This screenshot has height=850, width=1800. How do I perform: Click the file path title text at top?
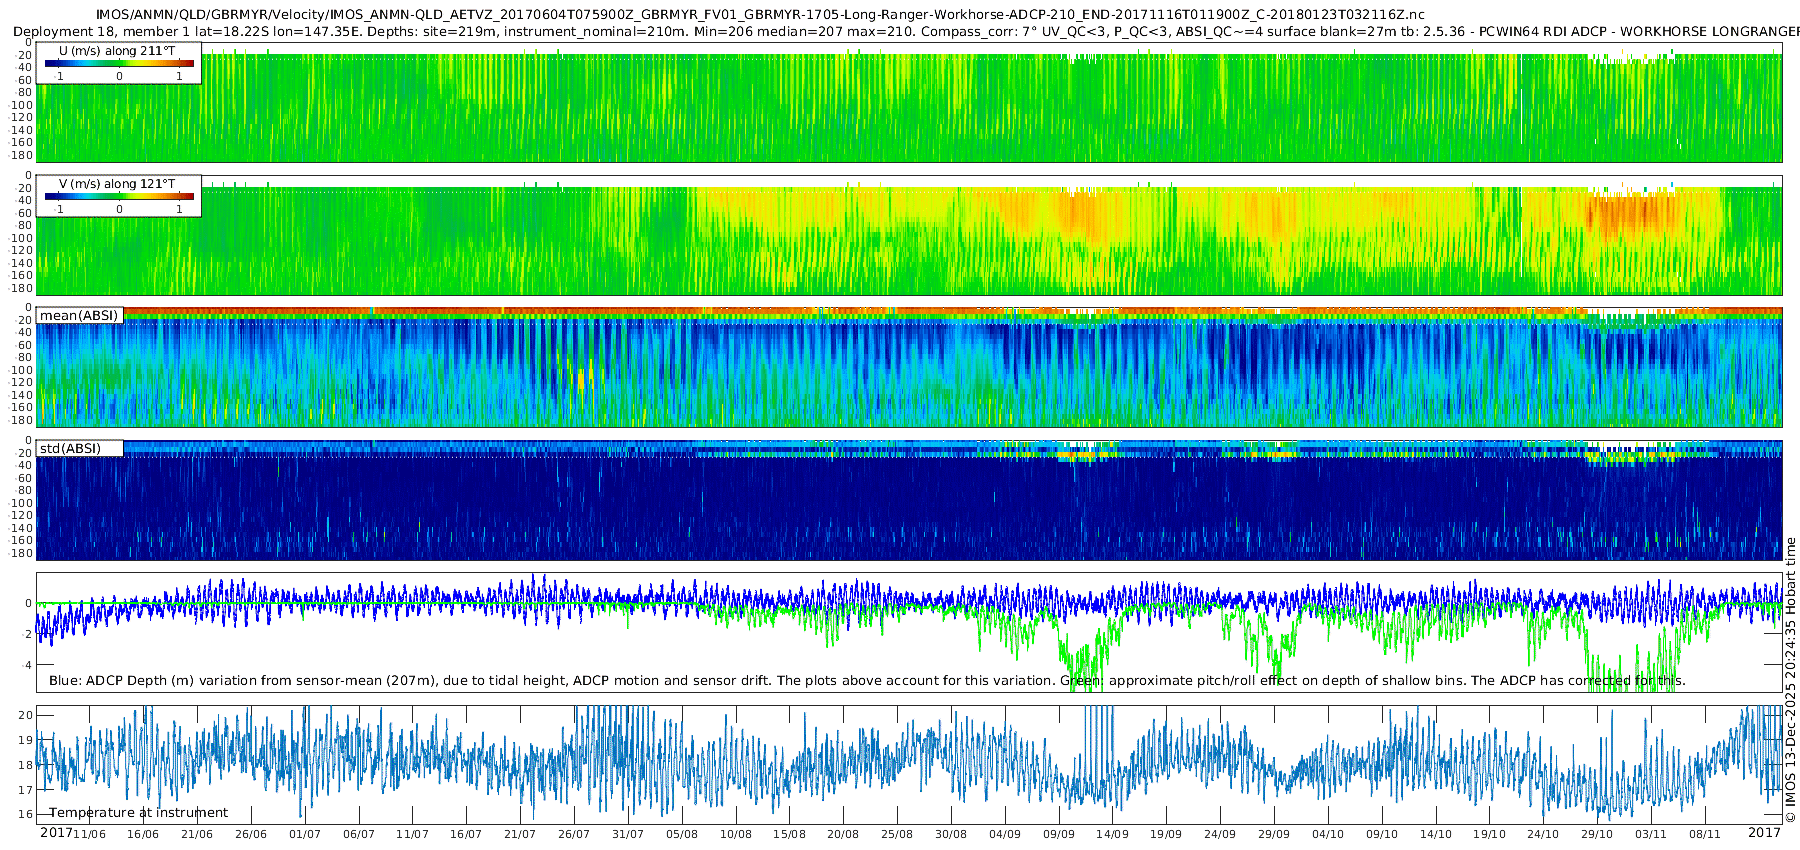[x=760, y=15]
